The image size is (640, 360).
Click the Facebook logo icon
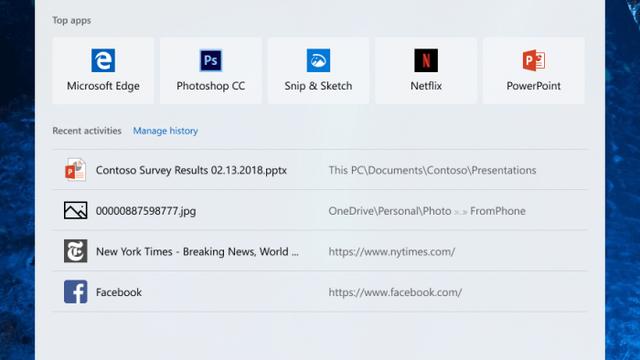pos(76,292)
